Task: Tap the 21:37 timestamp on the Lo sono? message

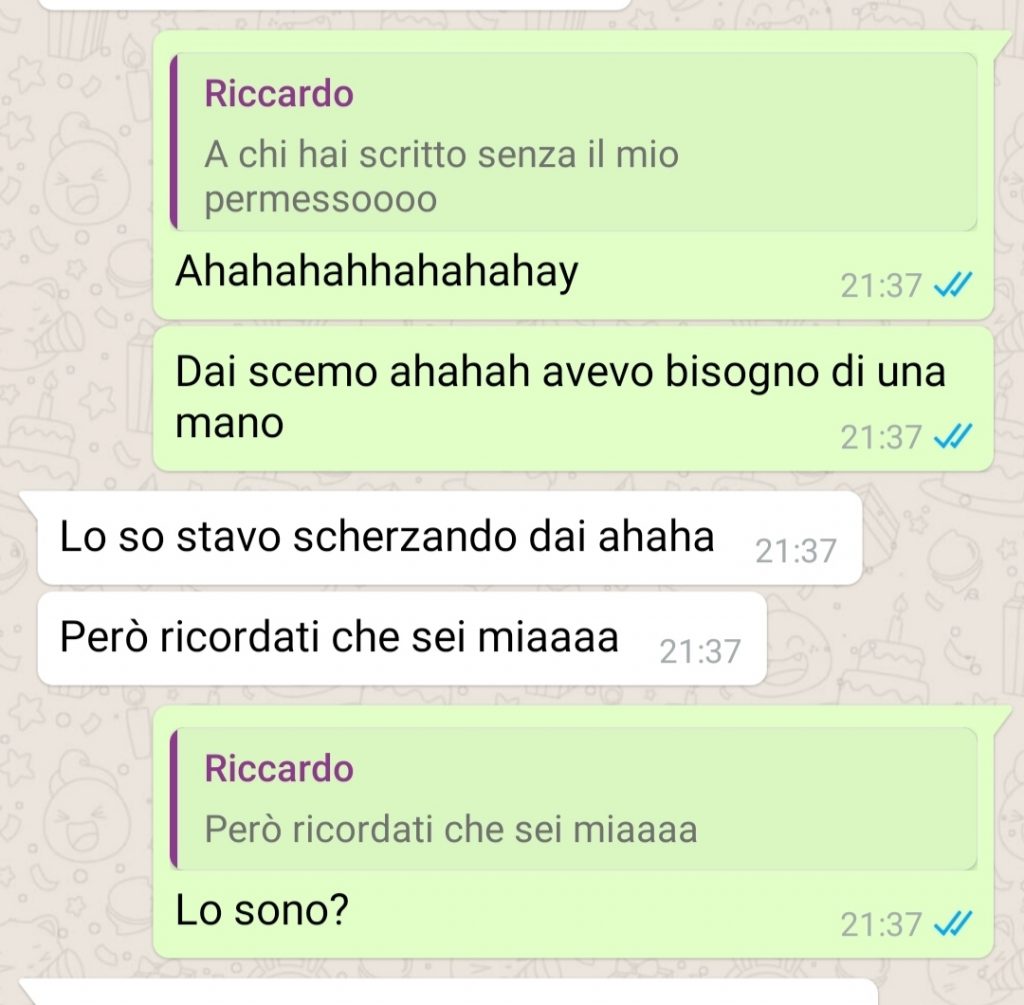Action: (880, 925)
